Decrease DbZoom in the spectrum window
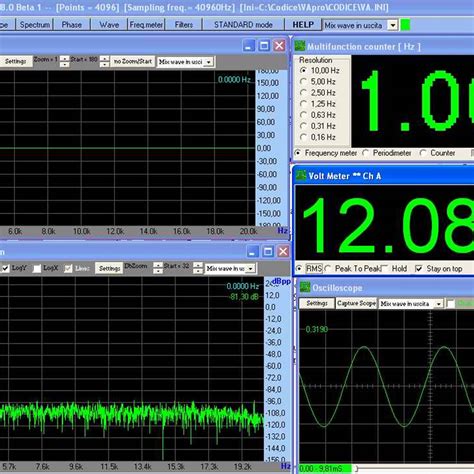 coord(158,271)
